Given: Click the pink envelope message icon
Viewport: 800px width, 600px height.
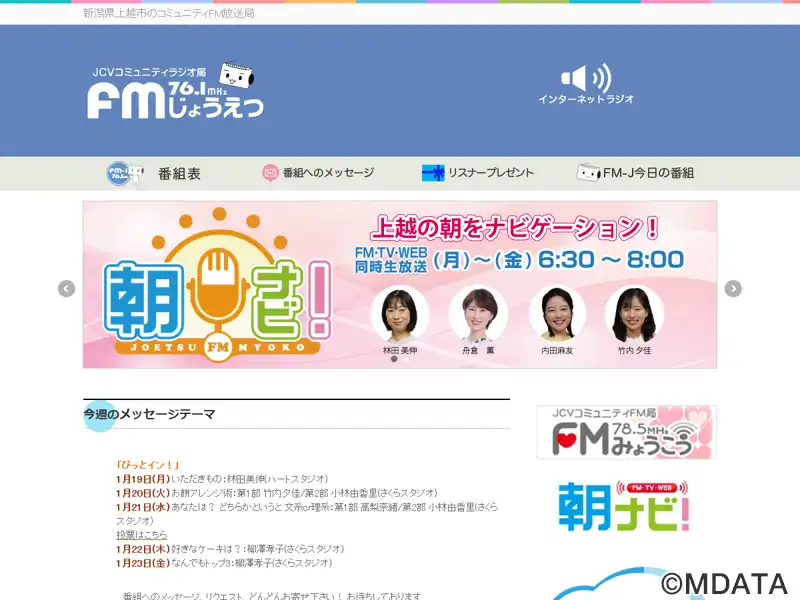Looking at the screenshot, I should [270, 172].
